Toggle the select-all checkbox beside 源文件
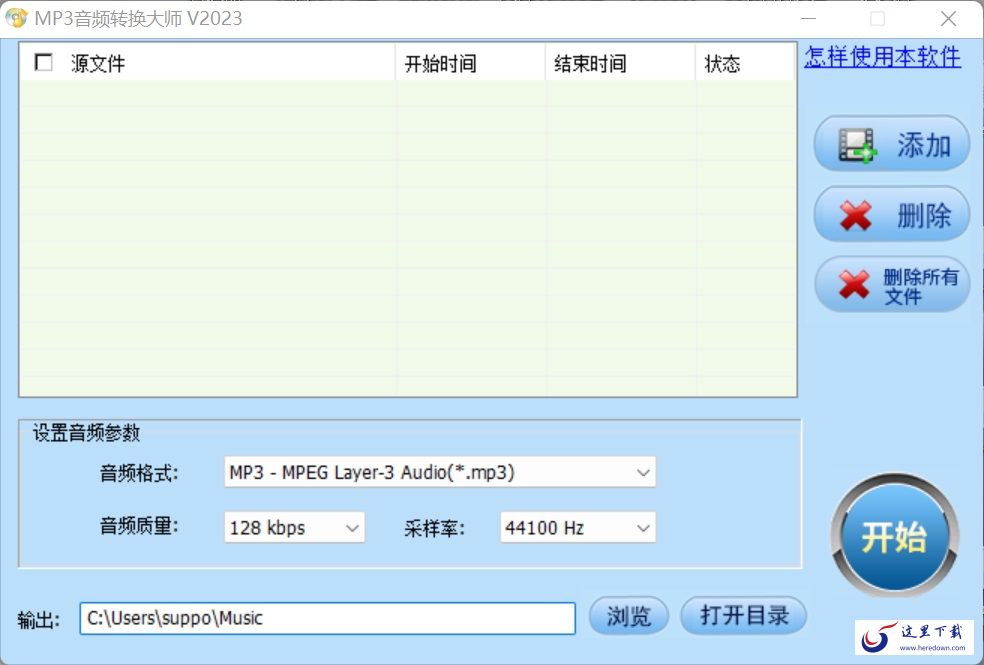The width and height of the screenshot is (984, 665). tap(44, 63)
